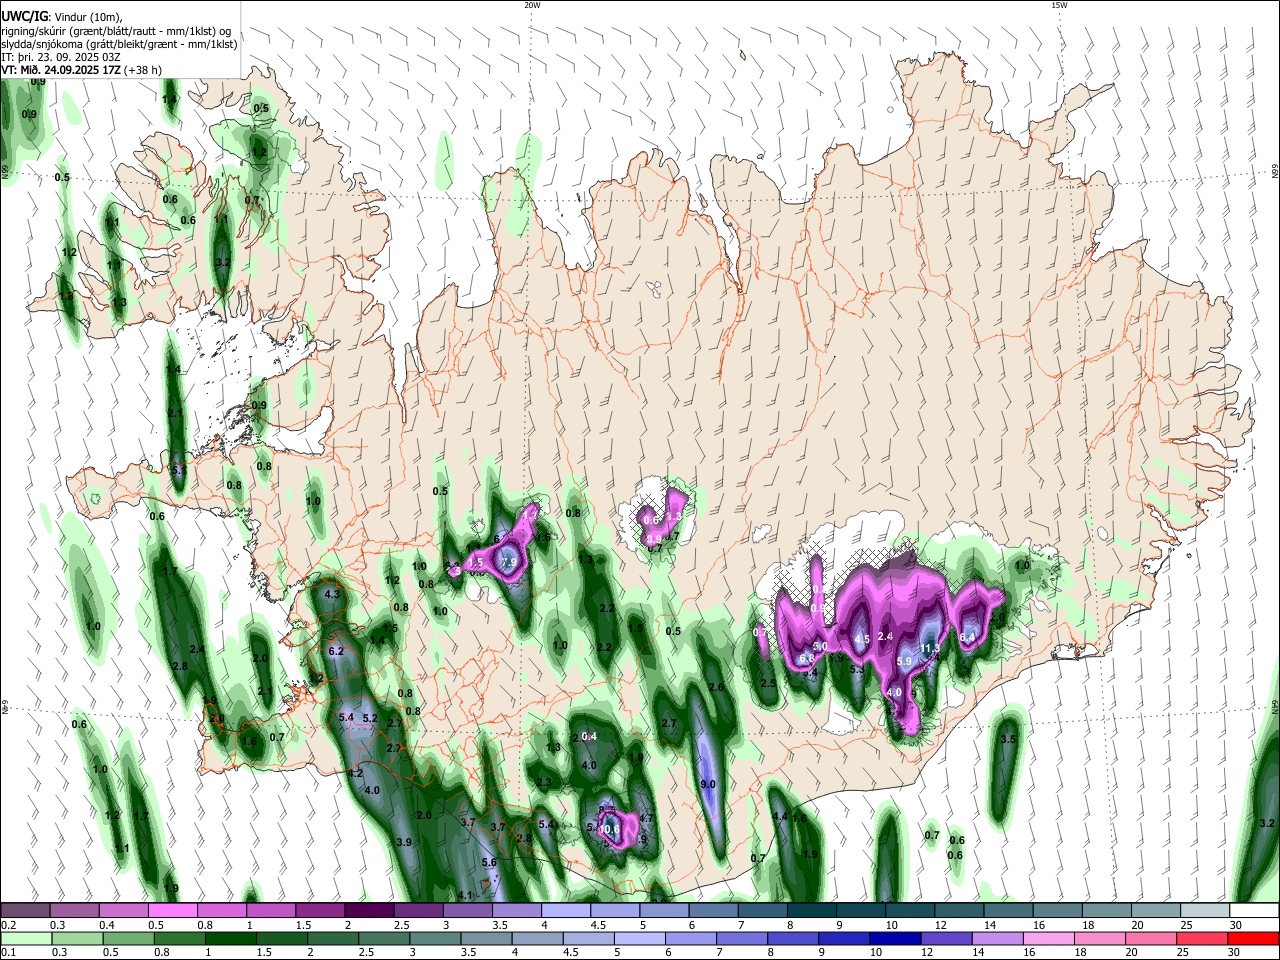
Task: Click the '7.9' value in the pink area
Action: [508, 563]
